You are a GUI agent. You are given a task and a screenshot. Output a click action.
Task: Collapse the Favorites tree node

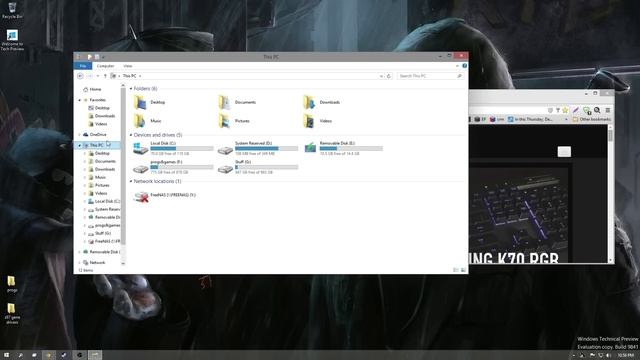(x=80, y=100)
